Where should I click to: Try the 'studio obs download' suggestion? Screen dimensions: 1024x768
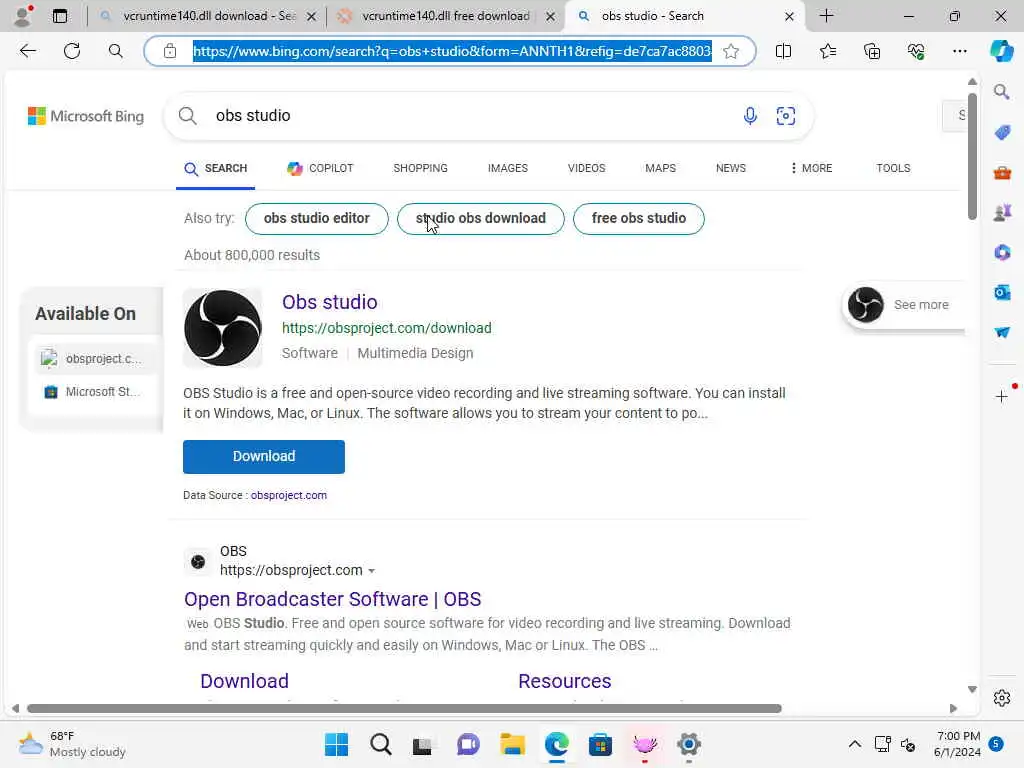481,218
